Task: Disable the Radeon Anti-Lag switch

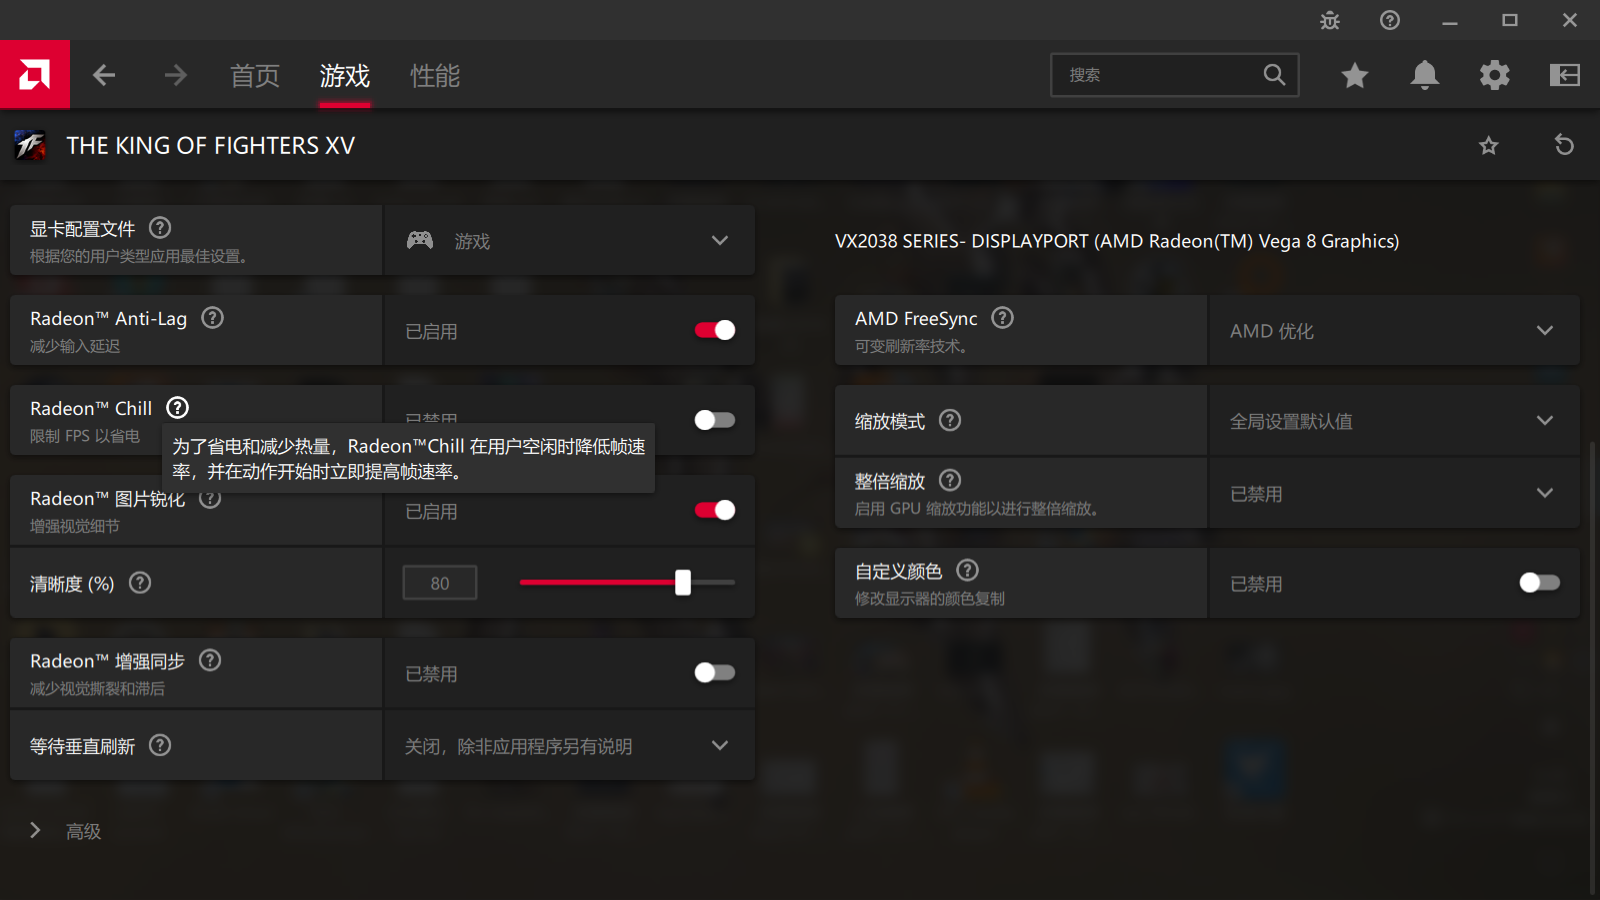Action: pyautogui.click(x=715, y=330)
